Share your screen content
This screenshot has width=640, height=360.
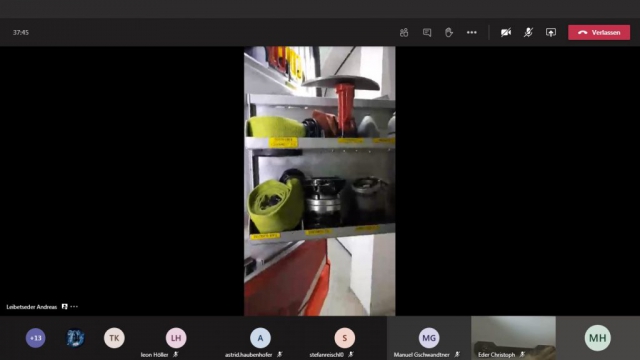point(551,32)
